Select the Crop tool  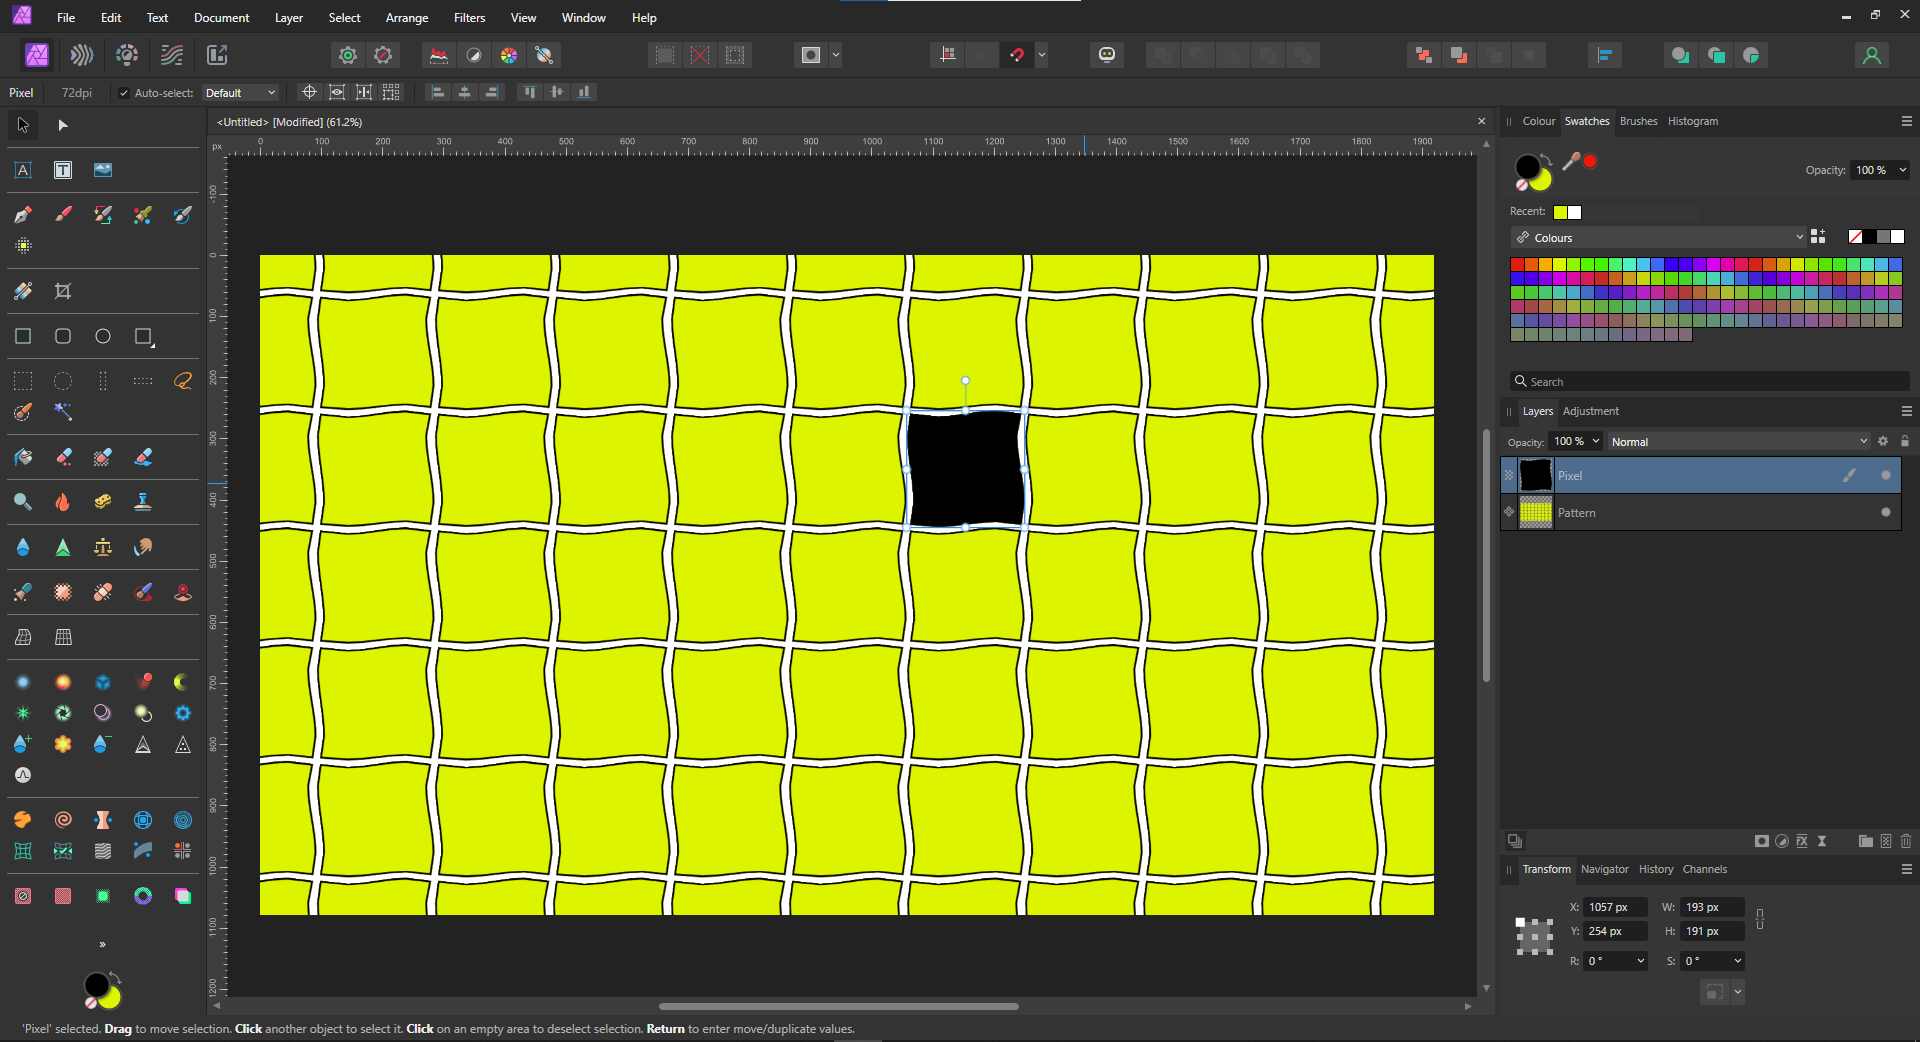pyautogui.click(x=63, y=291)
